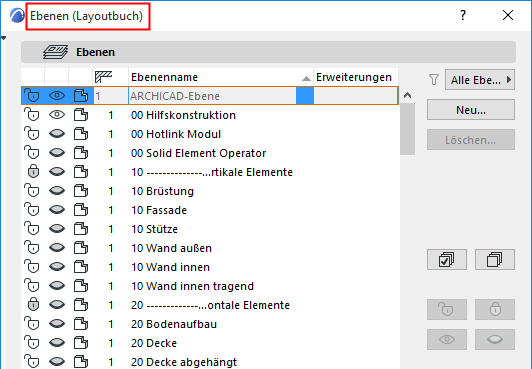Show the 00 Hotlink Modul layer
The height and width of the screenshot is (369, 532).
tap(57, 134)
